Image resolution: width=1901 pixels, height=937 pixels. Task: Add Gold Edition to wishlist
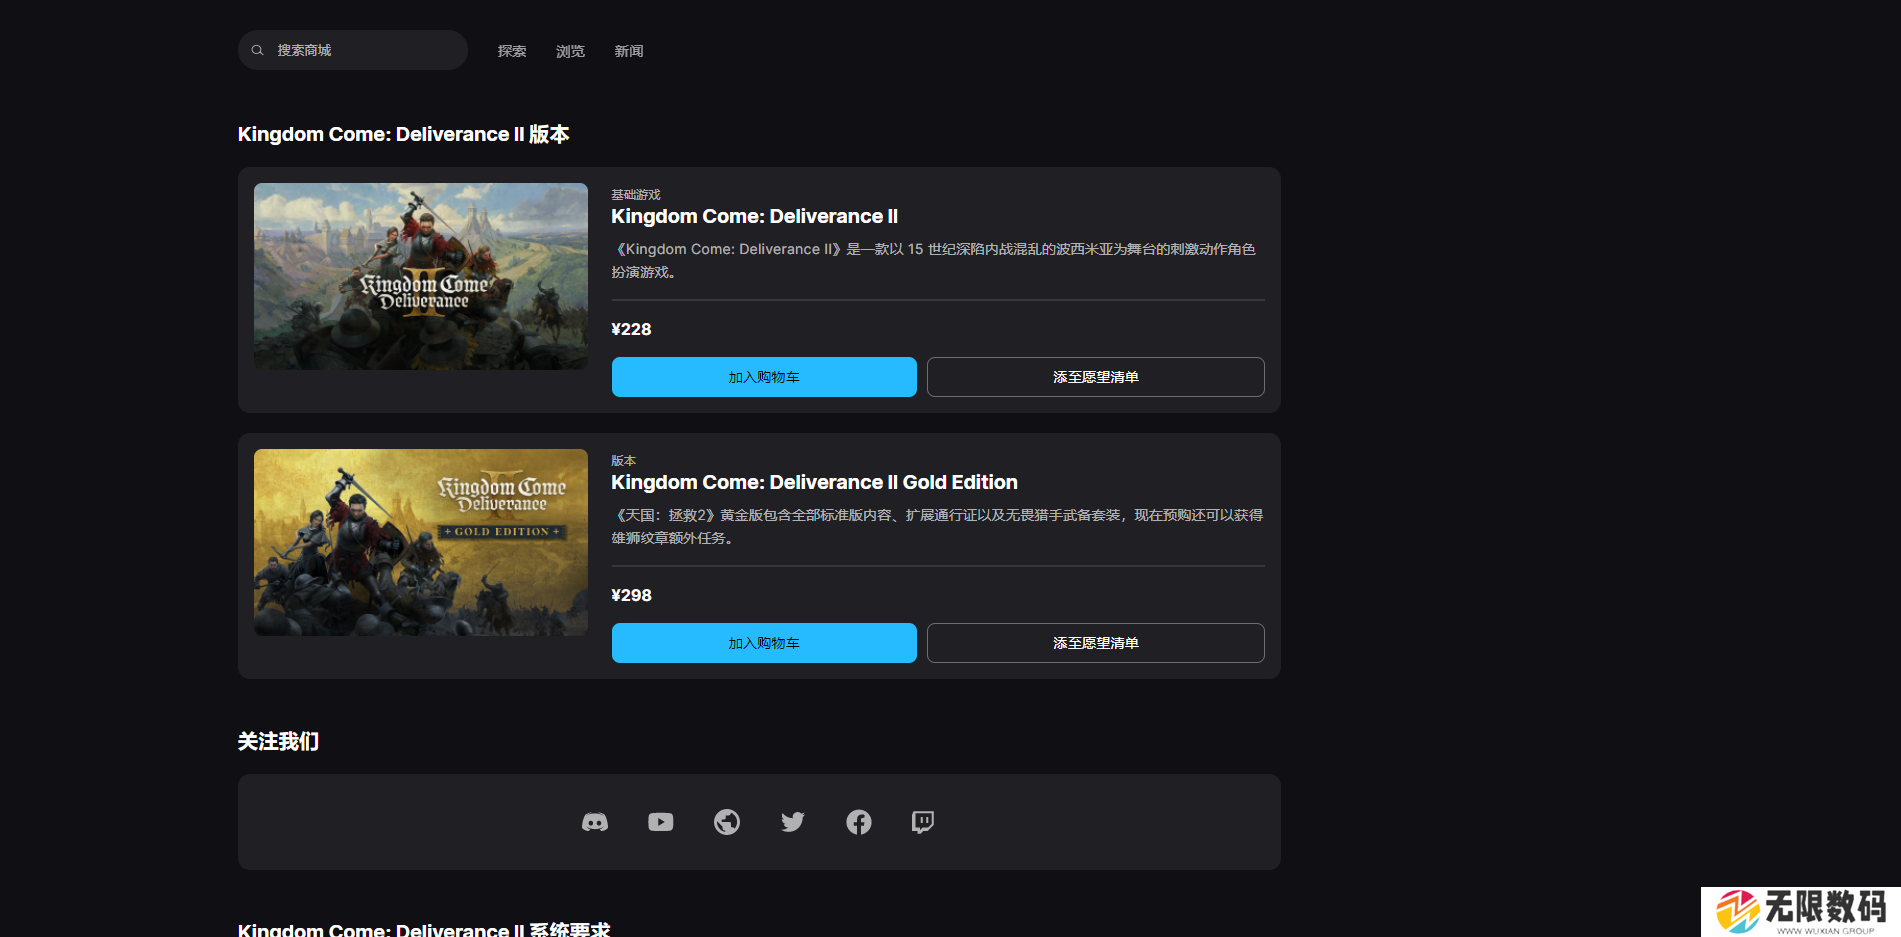coord(1095,643)
